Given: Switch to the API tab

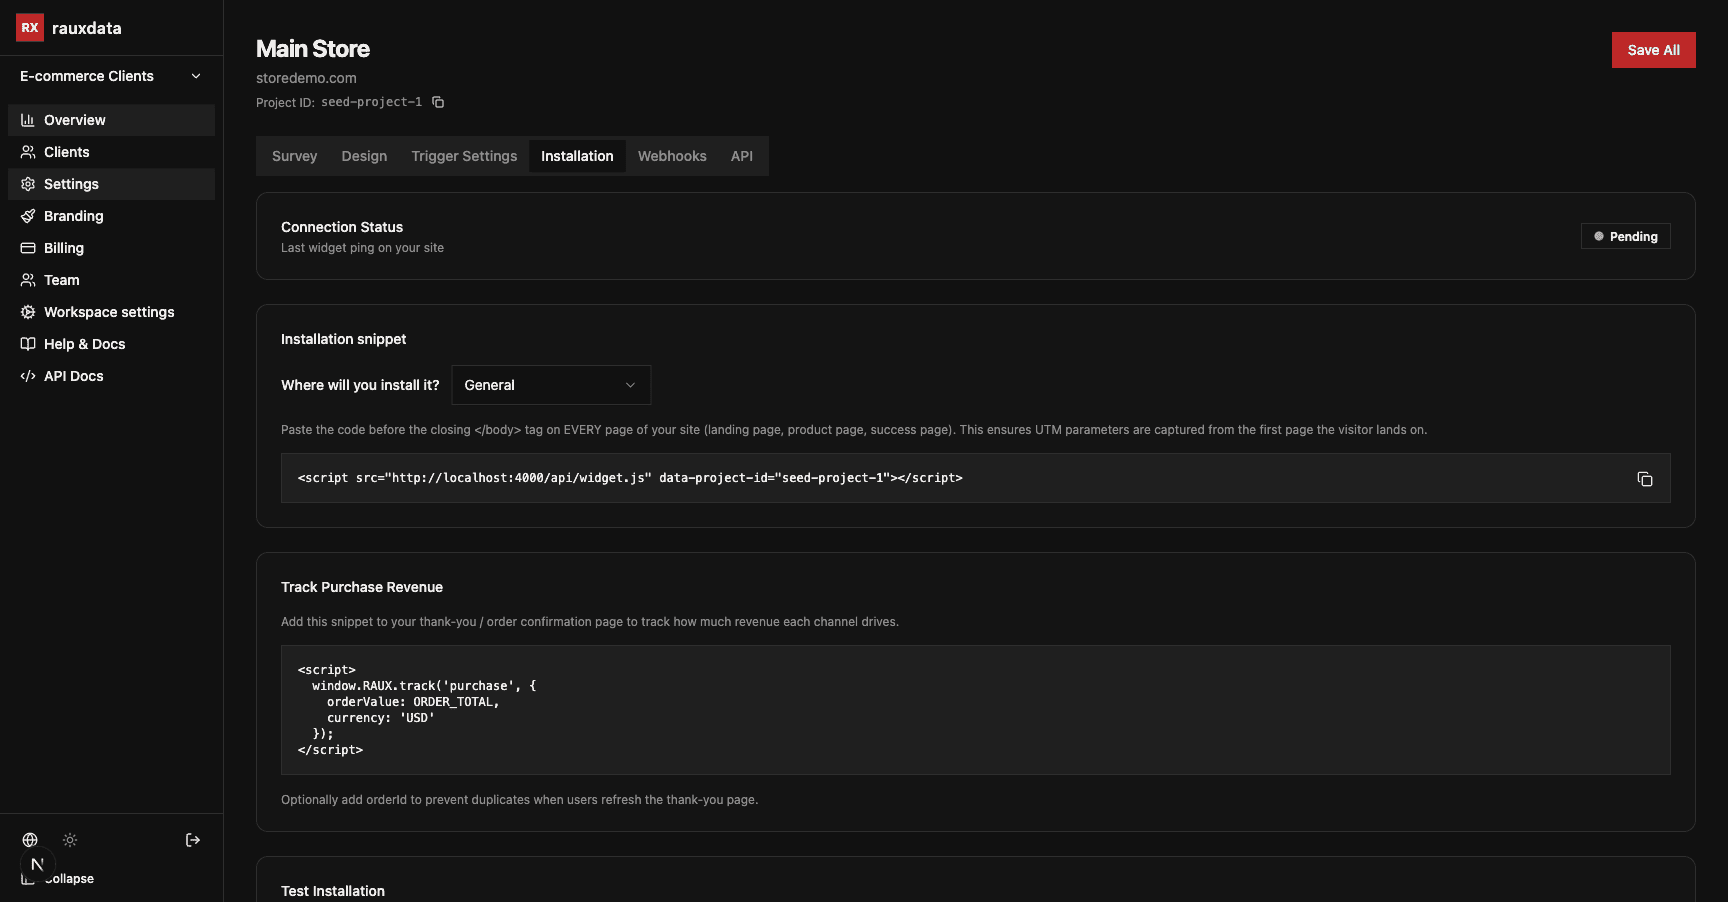Looking at the screenshot, I should click(x=742, y=156).
